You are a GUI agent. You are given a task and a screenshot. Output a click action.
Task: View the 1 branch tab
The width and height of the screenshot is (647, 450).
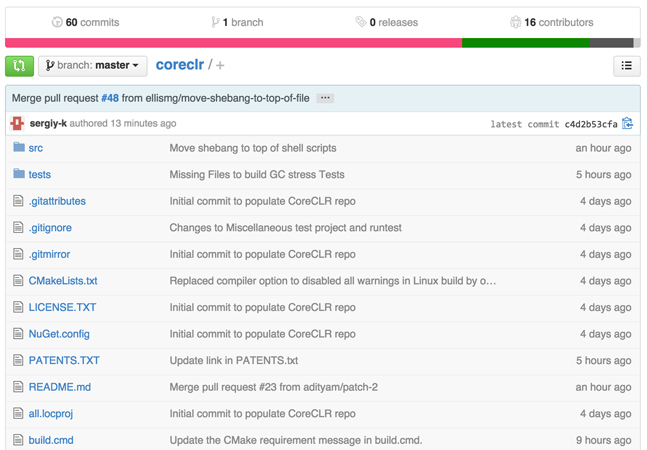pyautogui.click(x=237, y=22)
